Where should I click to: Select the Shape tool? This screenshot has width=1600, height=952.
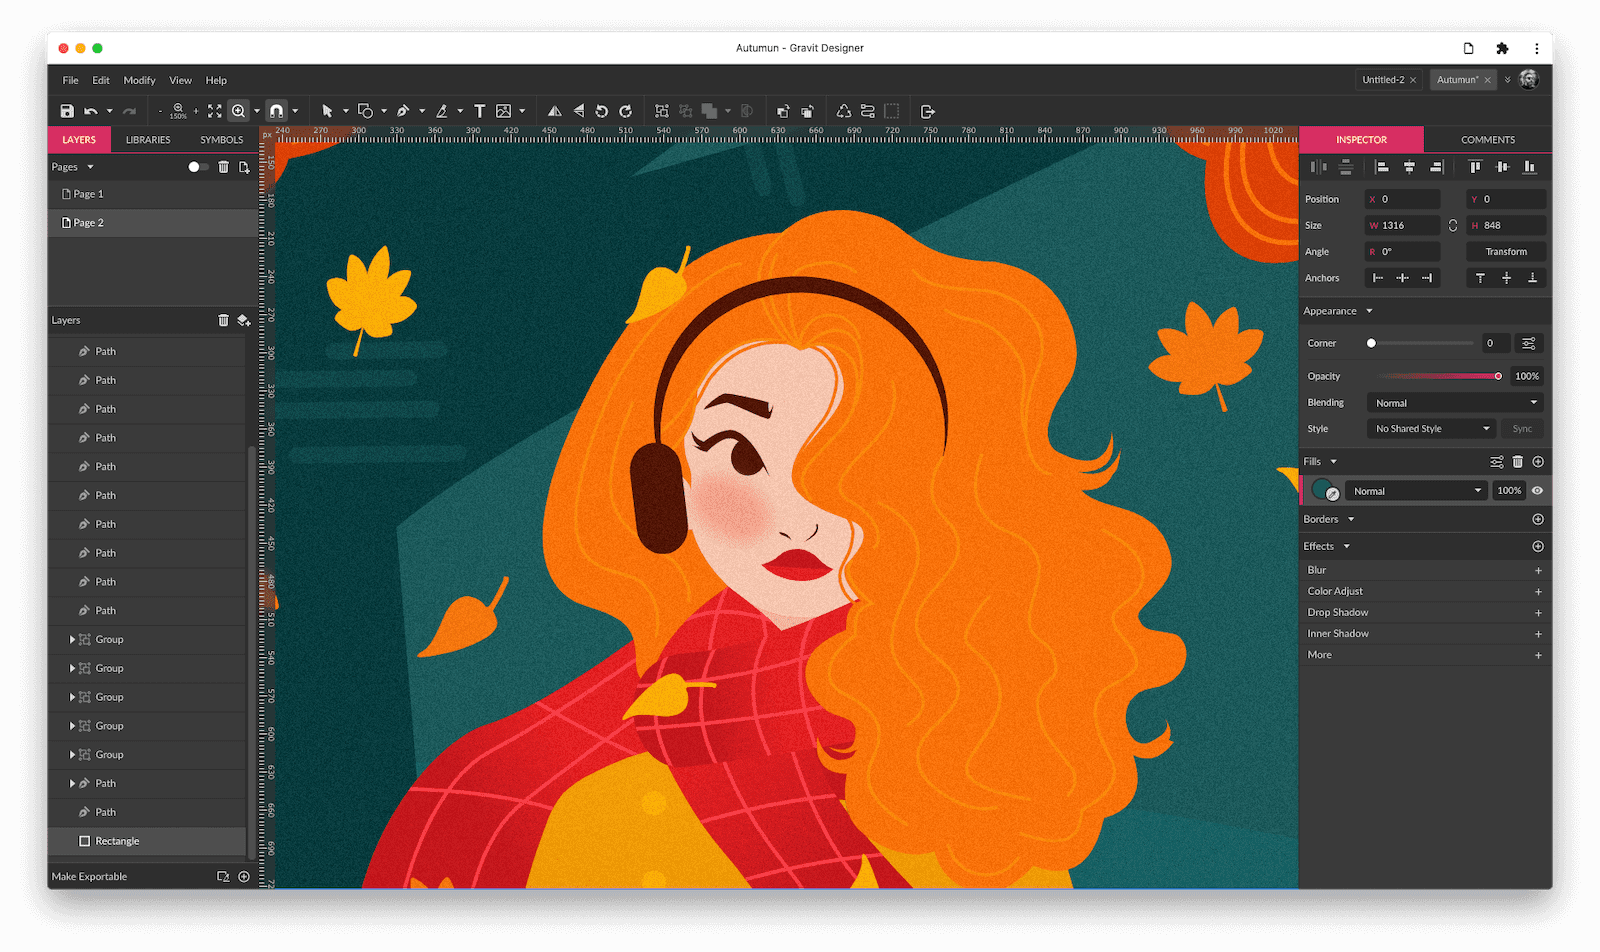click(x=366, y=110)
